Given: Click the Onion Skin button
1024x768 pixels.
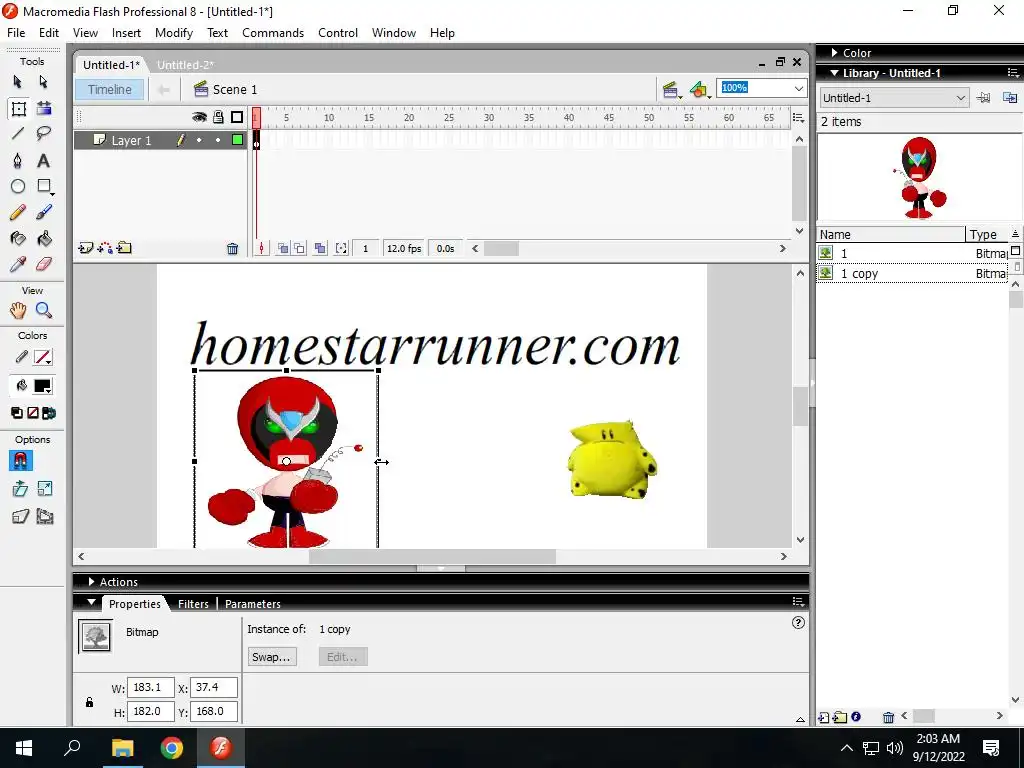Looking at the screenshot, I should (x=283, y=248).
